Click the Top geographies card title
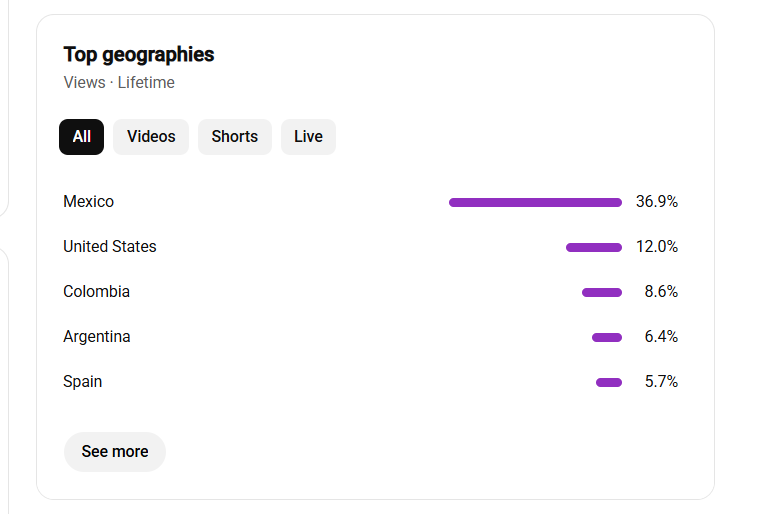771x514 pixels. click(x=139, y=55)
